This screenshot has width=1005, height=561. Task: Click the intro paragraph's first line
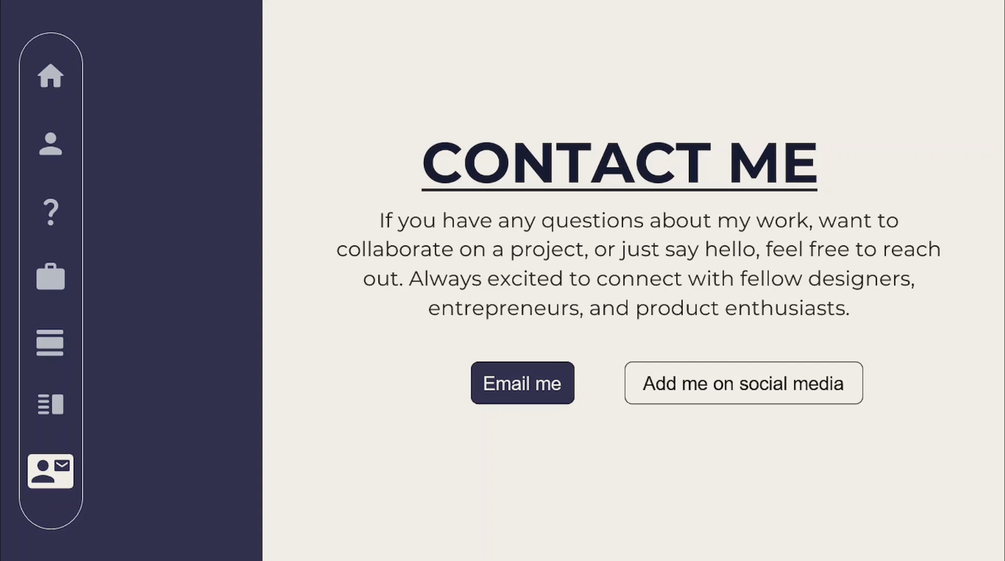pyautogui.click(x=638, y=220)
